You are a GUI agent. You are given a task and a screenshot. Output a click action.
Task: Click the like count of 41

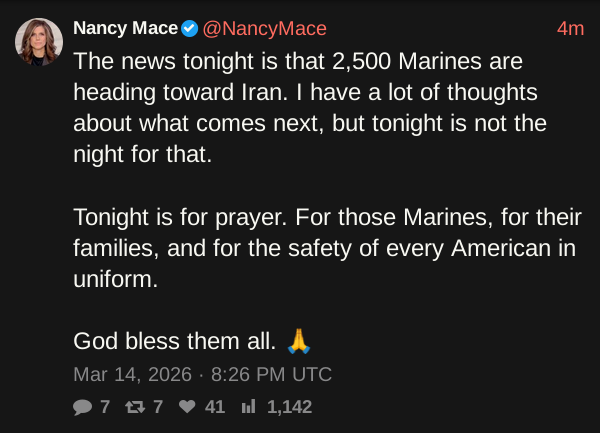214,407
